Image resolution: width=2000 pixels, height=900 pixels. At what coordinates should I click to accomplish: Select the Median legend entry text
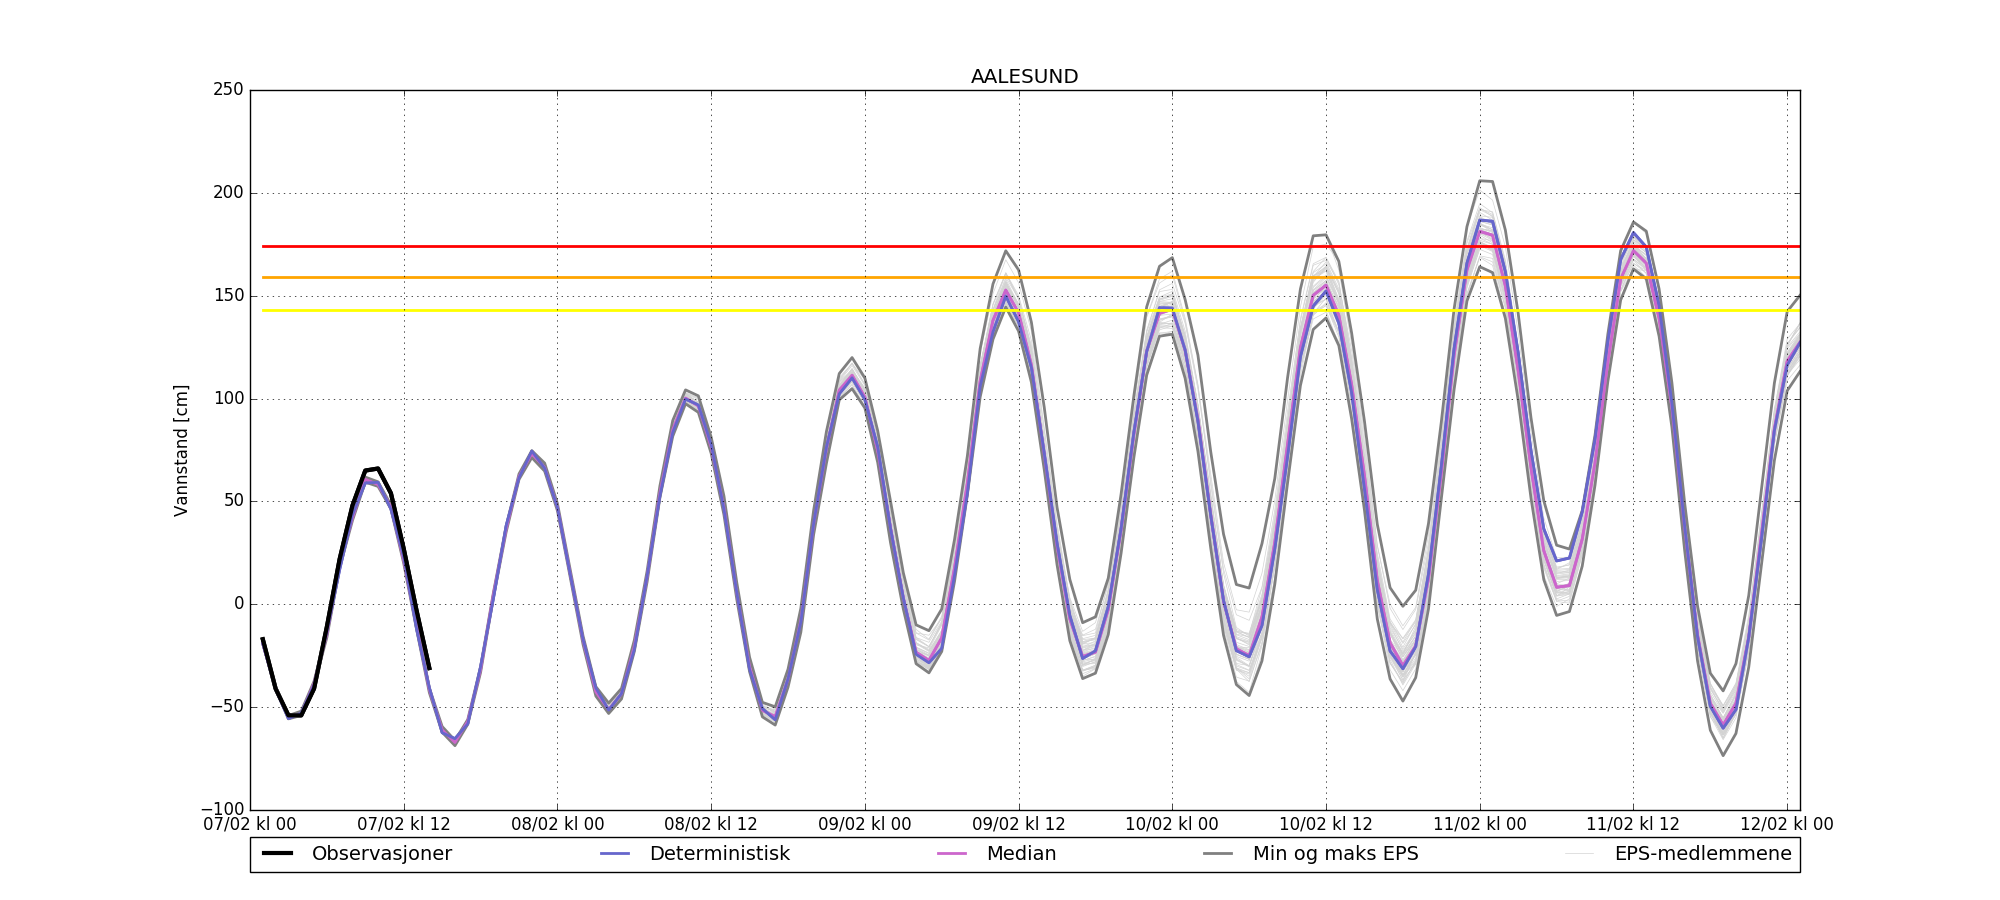point(1021,854)
